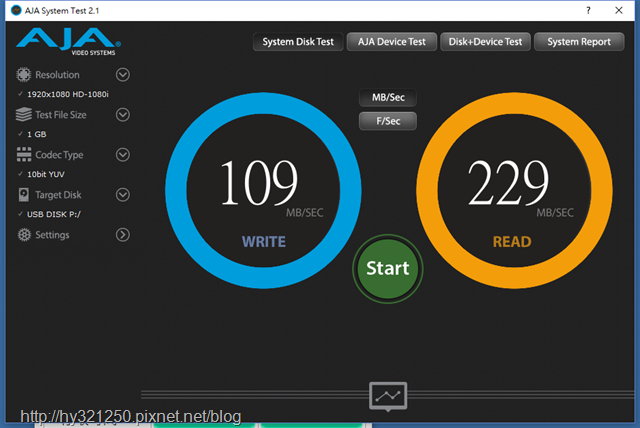Switch to System Disk Test tab

coord(298,42)
